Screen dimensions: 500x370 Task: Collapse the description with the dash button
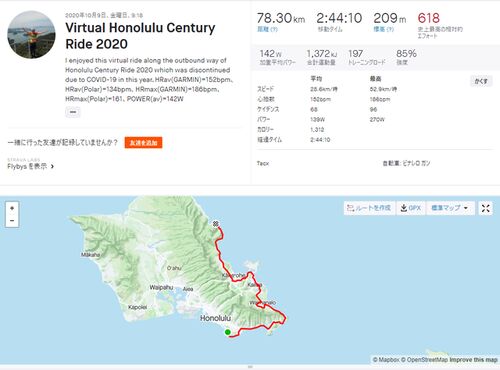(73, 112)
